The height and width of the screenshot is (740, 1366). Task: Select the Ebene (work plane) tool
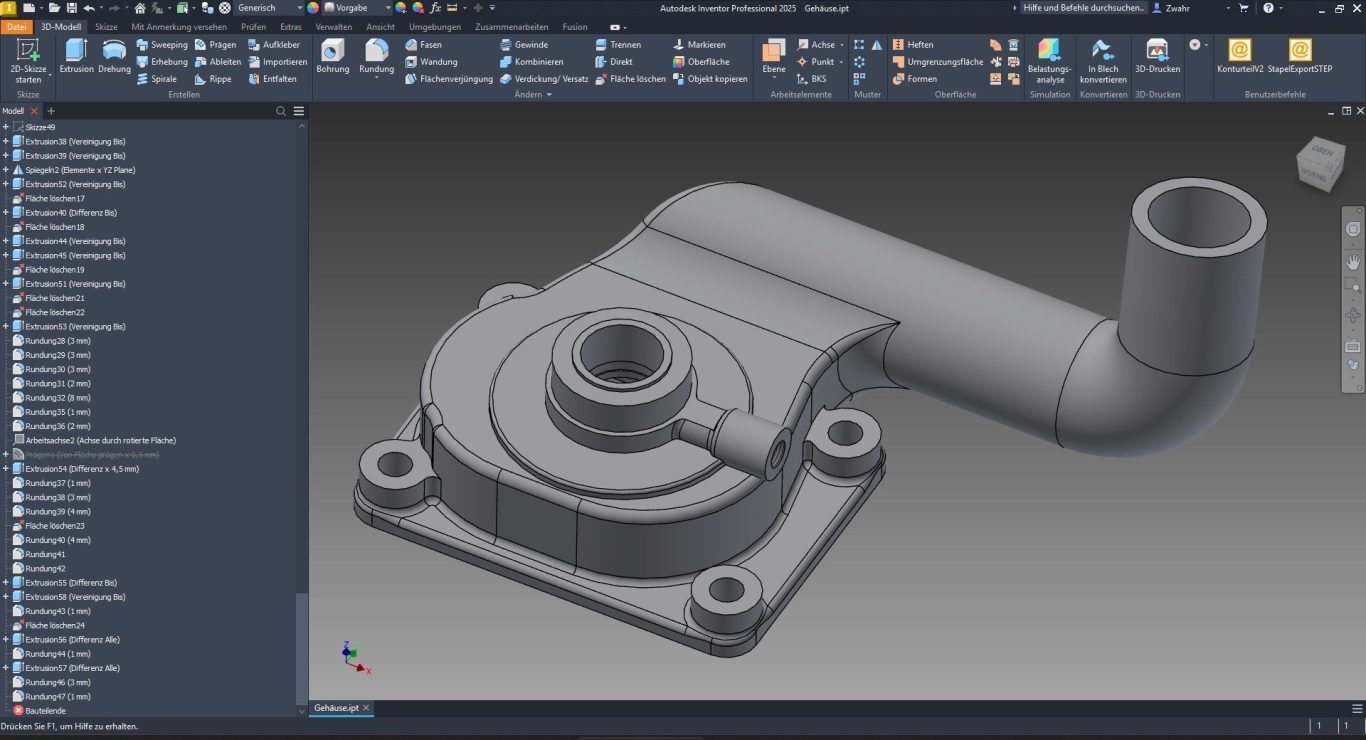click(774, 58)
